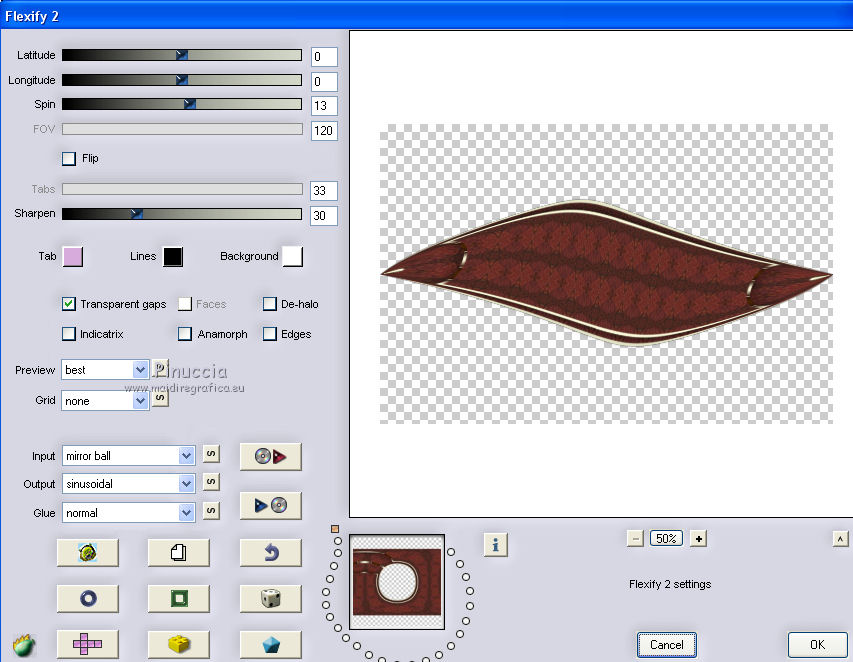Pick the Background color swatch
This screenshot has height=662, width=853.
pyautogui.click(x=292, y=257)
